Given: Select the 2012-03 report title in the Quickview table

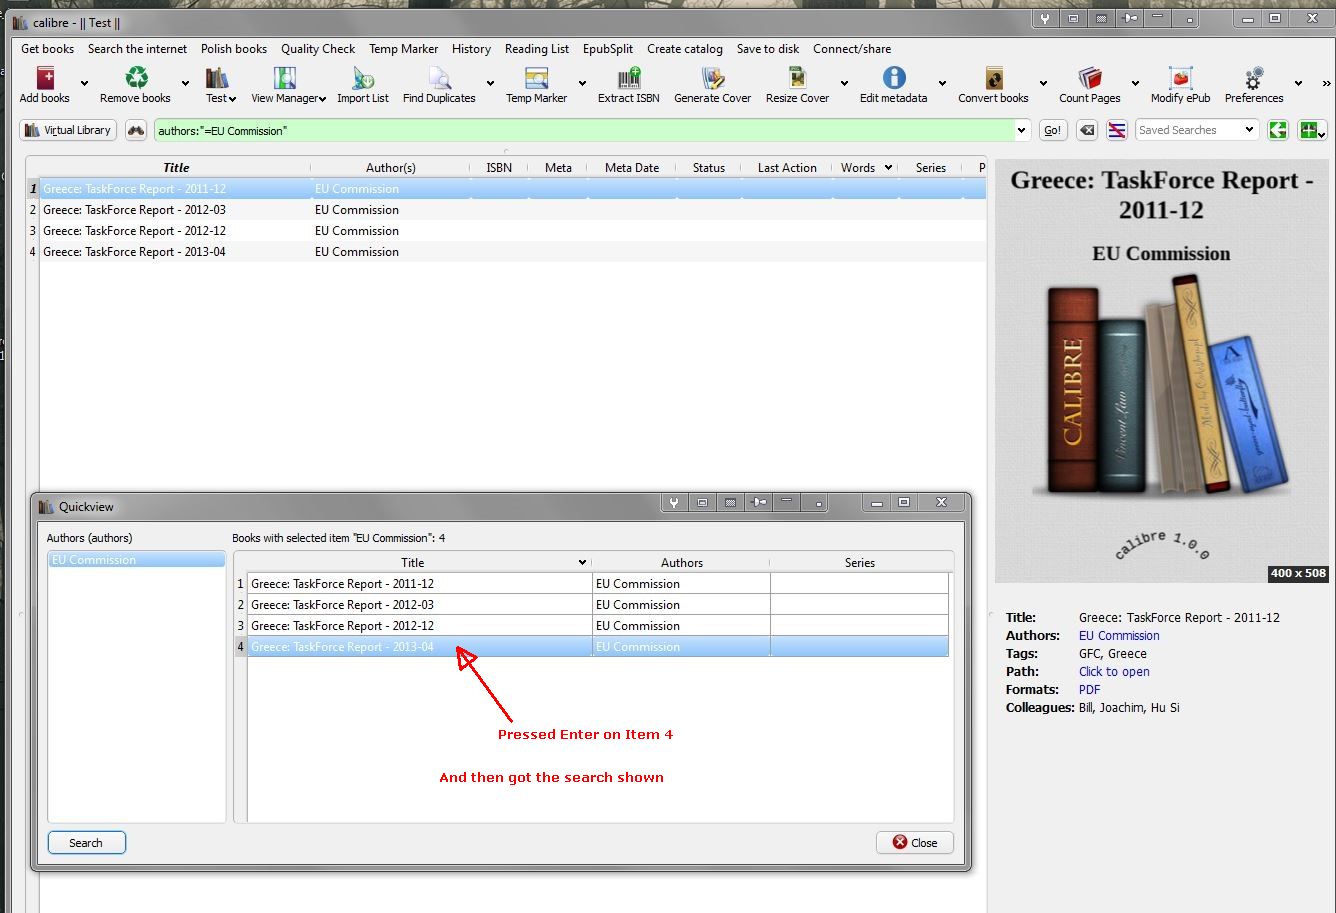Looking at the screenshot, I should click(x=342, y=605).
